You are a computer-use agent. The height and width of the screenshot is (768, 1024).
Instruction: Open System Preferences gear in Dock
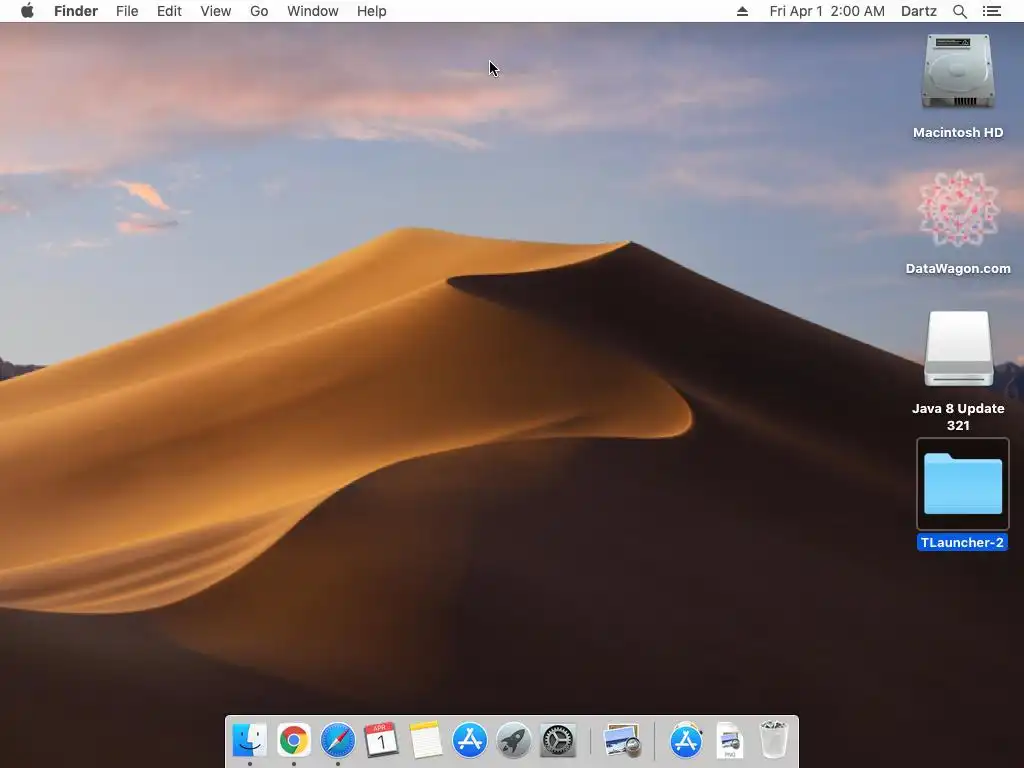(x=558, y=740)
